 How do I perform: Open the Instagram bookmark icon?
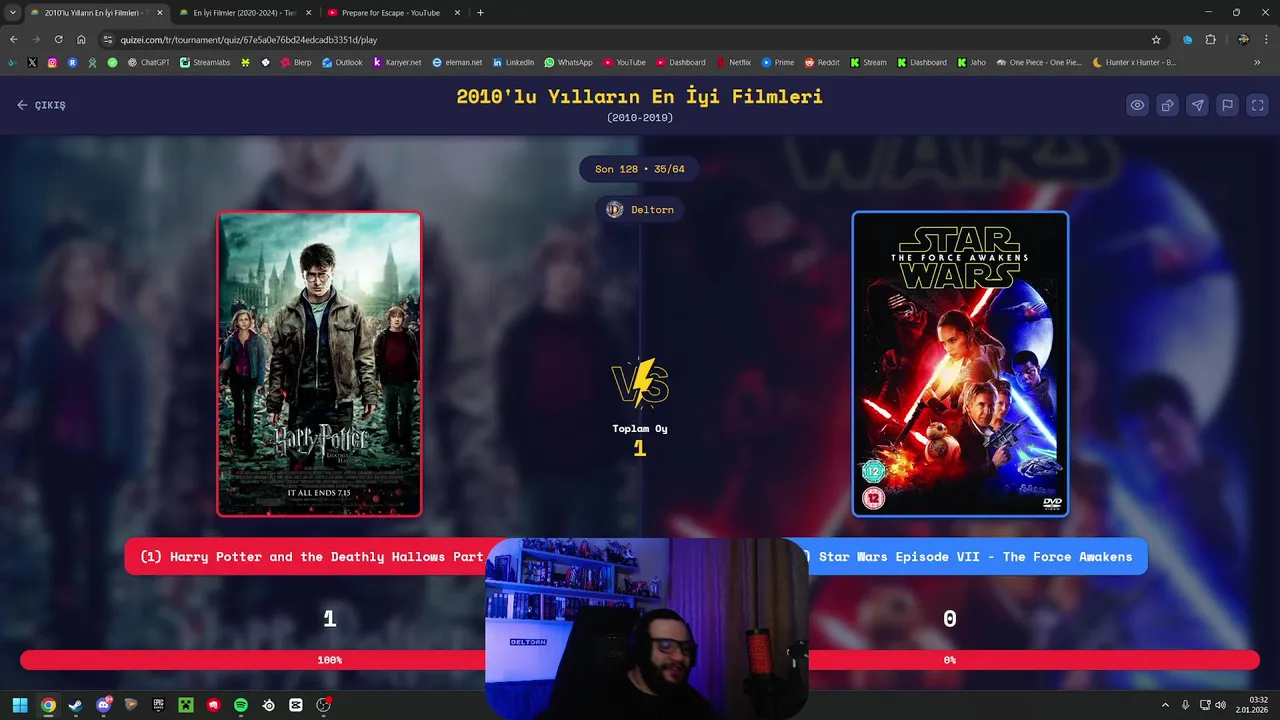(52, 62)
